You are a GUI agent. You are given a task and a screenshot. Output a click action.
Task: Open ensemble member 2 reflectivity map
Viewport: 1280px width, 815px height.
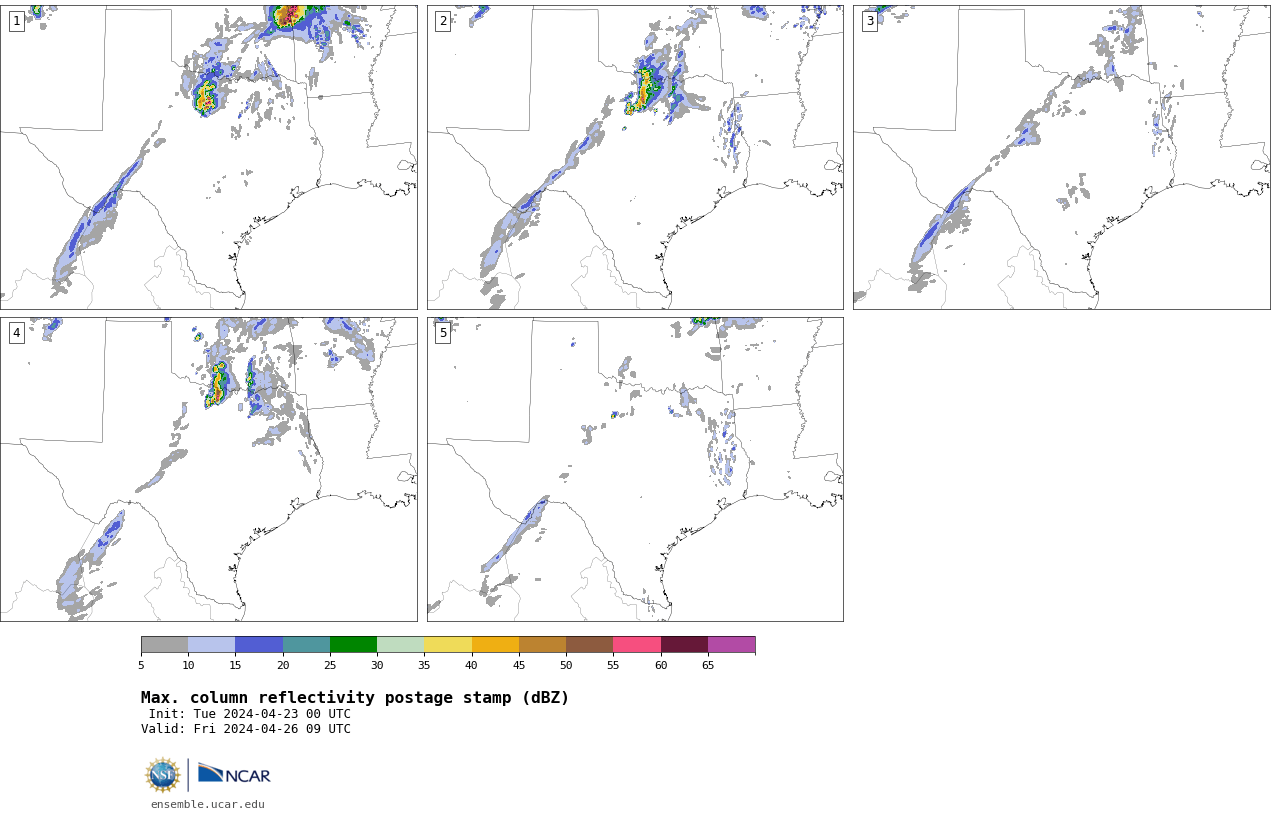[635, 157]
